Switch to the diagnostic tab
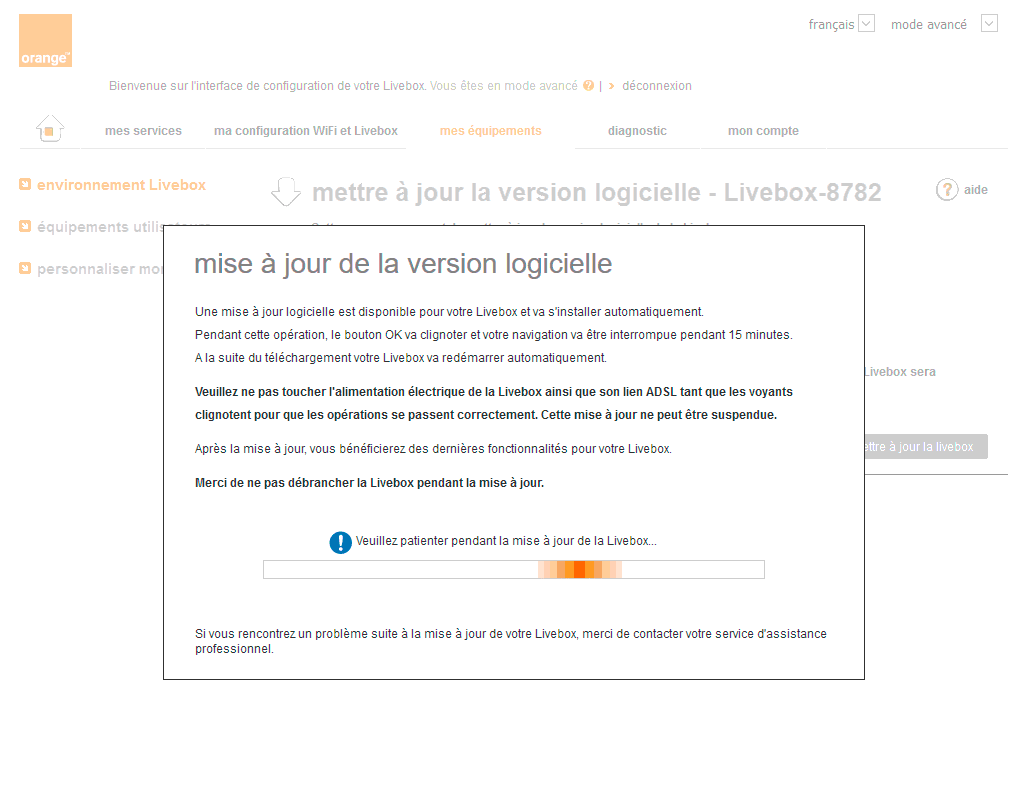The width and height of the screenshot is (1020, 789). pos(638,130)
